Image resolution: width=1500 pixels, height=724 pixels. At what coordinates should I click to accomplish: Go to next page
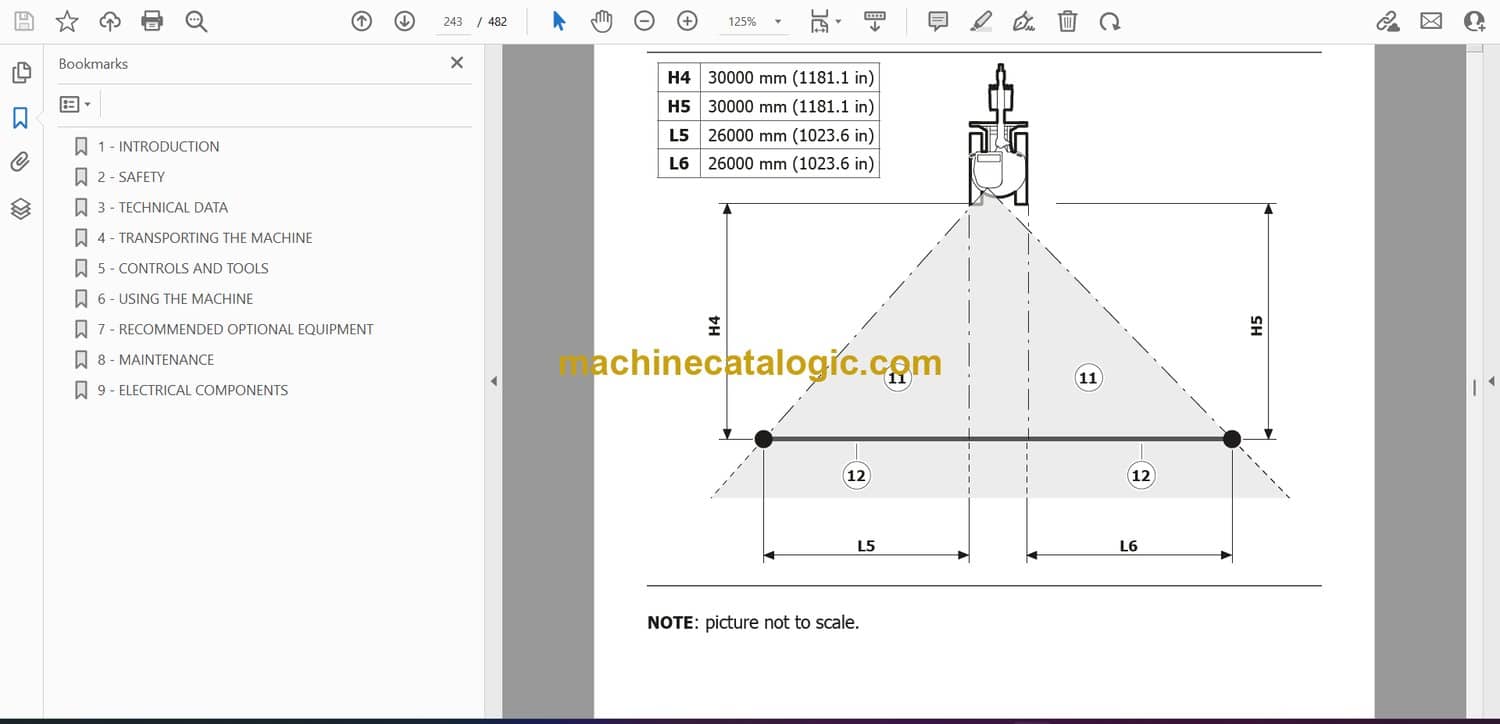[x=404, y=21]
